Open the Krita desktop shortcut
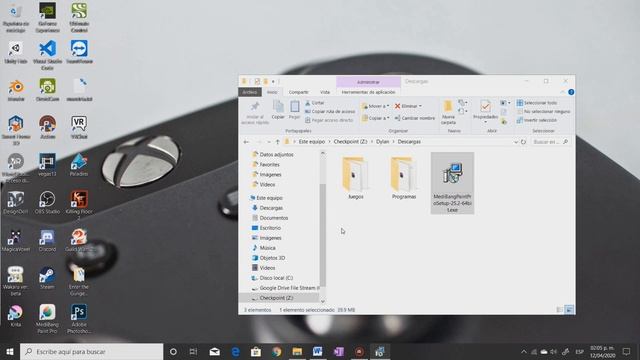640x360 pixels. click(x=16, y=316)
